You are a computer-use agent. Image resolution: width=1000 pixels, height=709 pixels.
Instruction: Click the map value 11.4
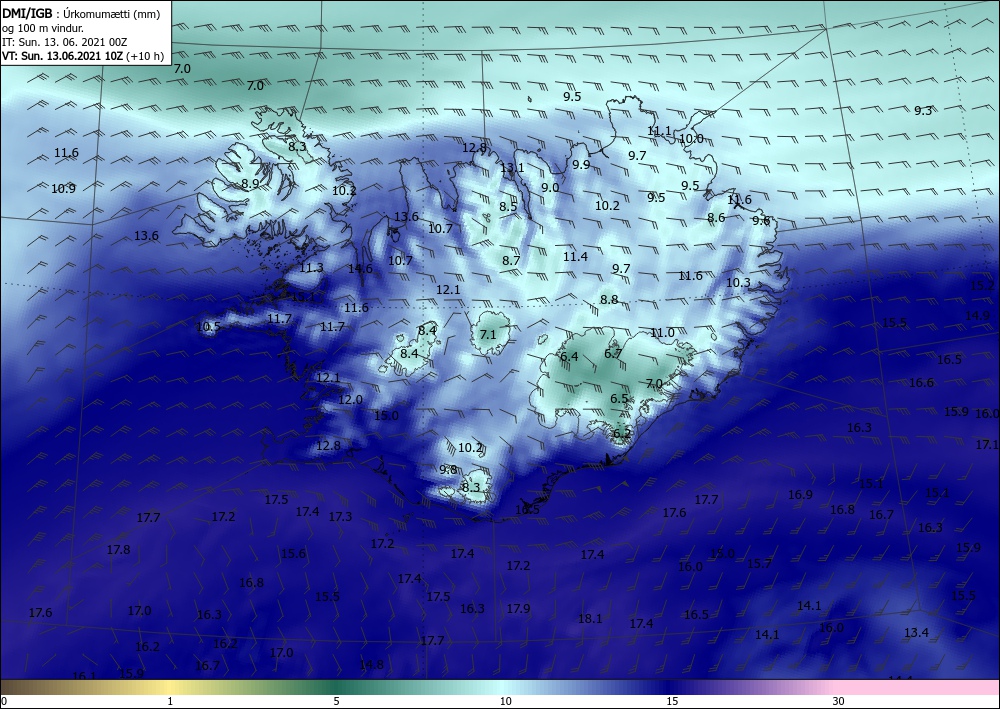(x=575, y=257)
